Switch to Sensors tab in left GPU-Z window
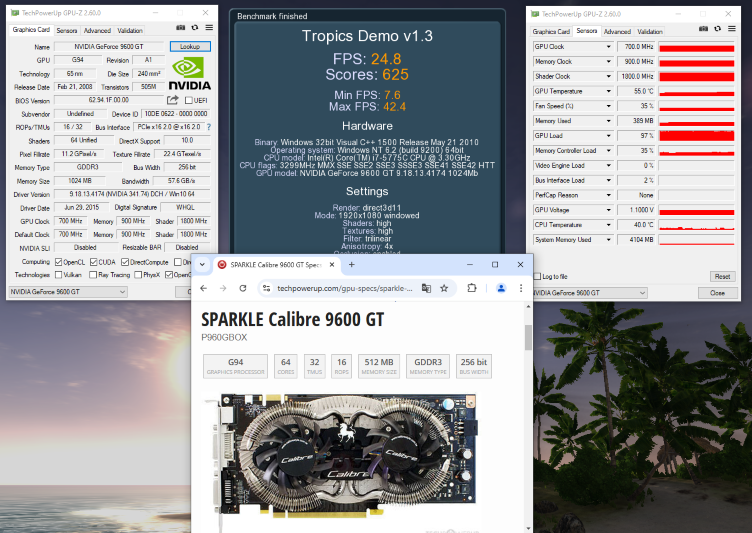Viewport: 752px width, 533px height. tap(67, 31)
